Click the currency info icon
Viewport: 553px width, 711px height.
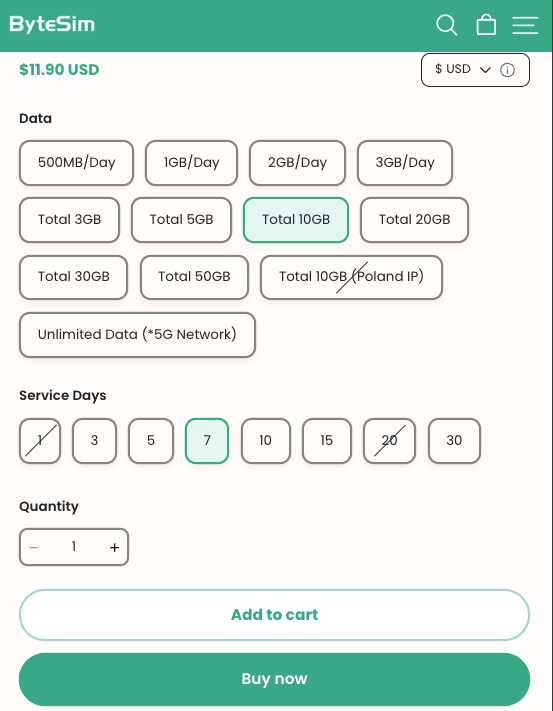click(507, 70)
